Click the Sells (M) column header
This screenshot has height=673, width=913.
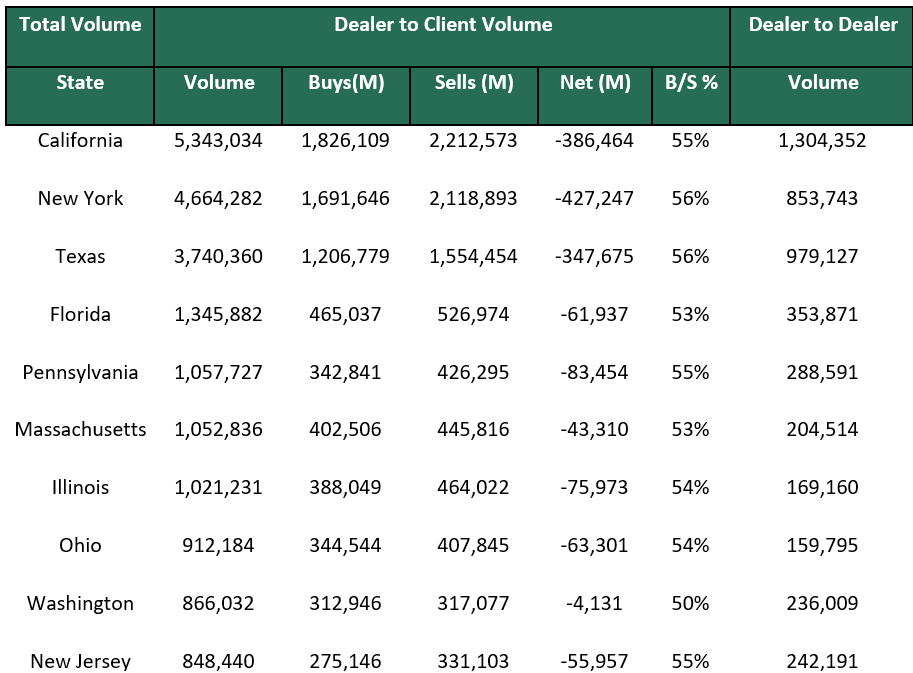pyautogui.click(x=474, y=83)
